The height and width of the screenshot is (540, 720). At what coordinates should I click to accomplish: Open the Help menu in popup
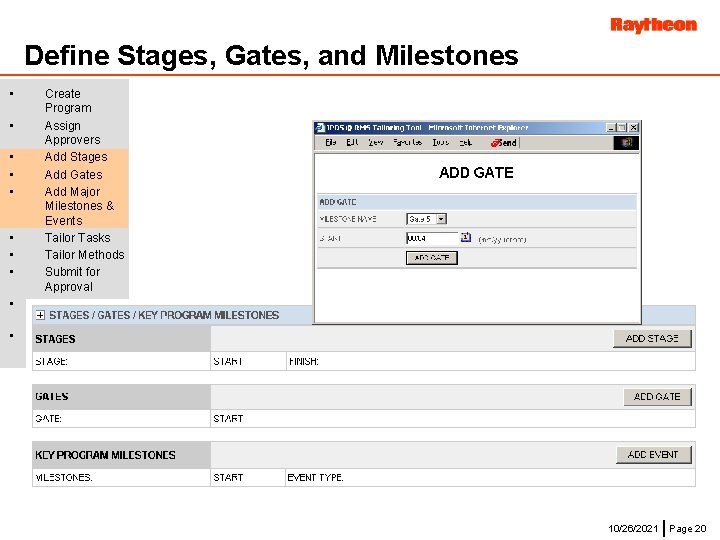(466, 143)
